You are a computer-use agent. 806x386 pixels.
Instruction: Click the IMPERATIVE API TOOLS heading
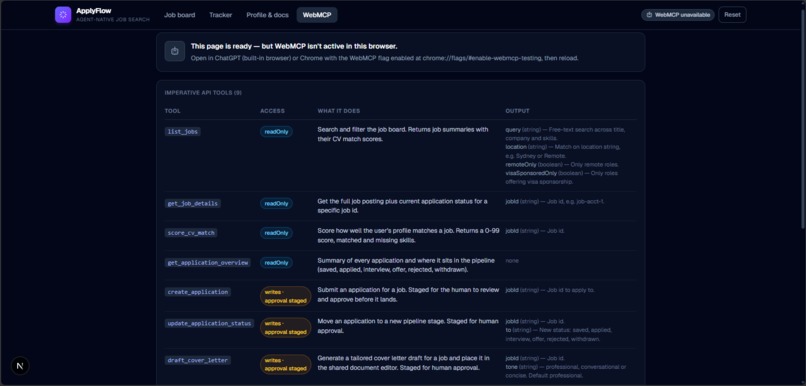point(203,93)
